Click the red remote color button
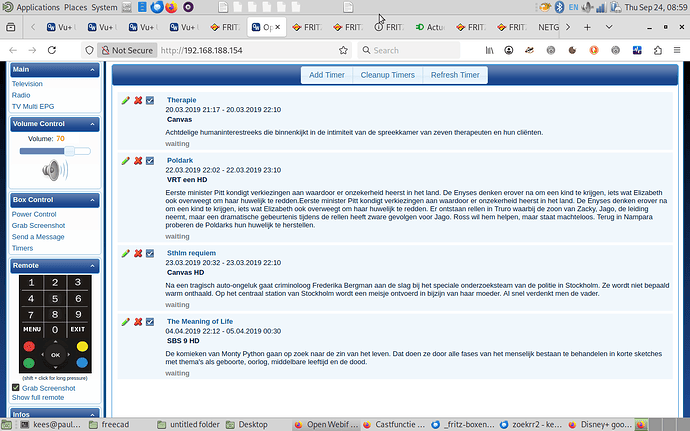The width and height of the screenshot is (690, 431). coord(29,346)
